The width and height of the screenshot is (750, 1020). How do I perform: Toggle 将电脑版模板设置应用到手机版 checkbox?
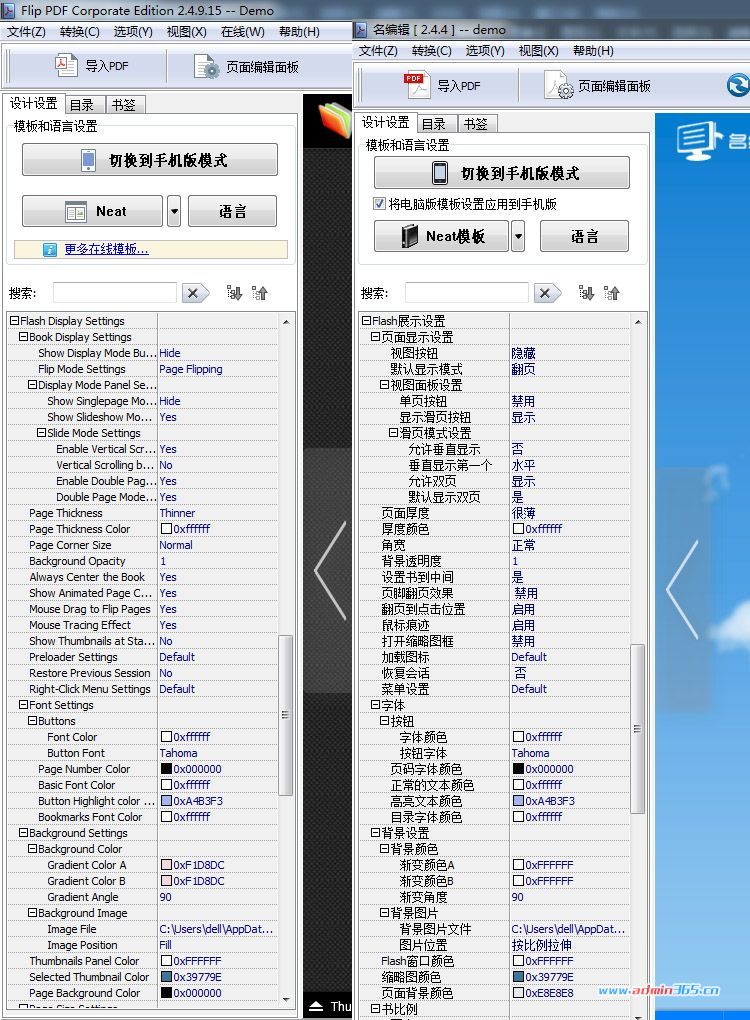click(x=379, y=204)
